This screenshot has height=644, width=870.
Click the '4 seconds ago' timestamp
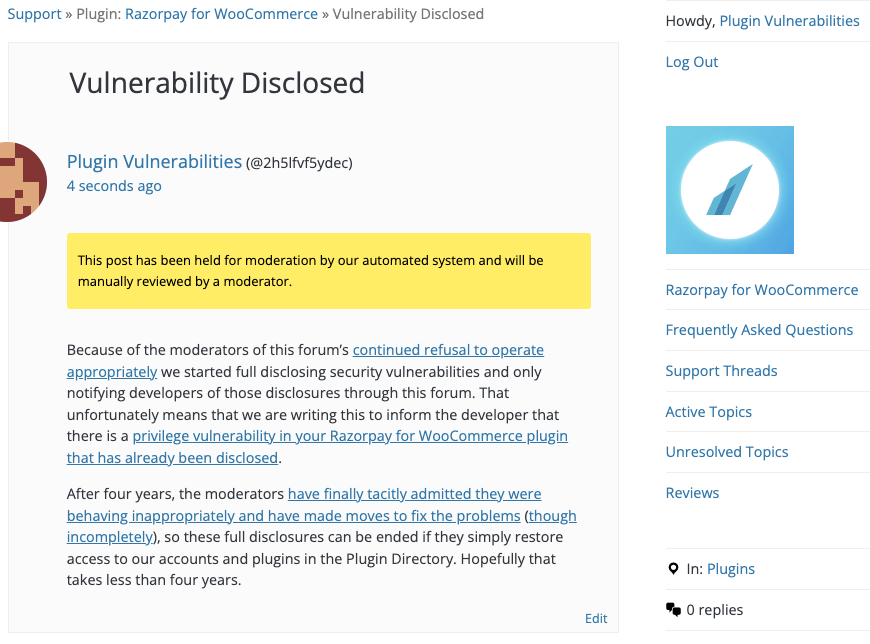[114, 186]
